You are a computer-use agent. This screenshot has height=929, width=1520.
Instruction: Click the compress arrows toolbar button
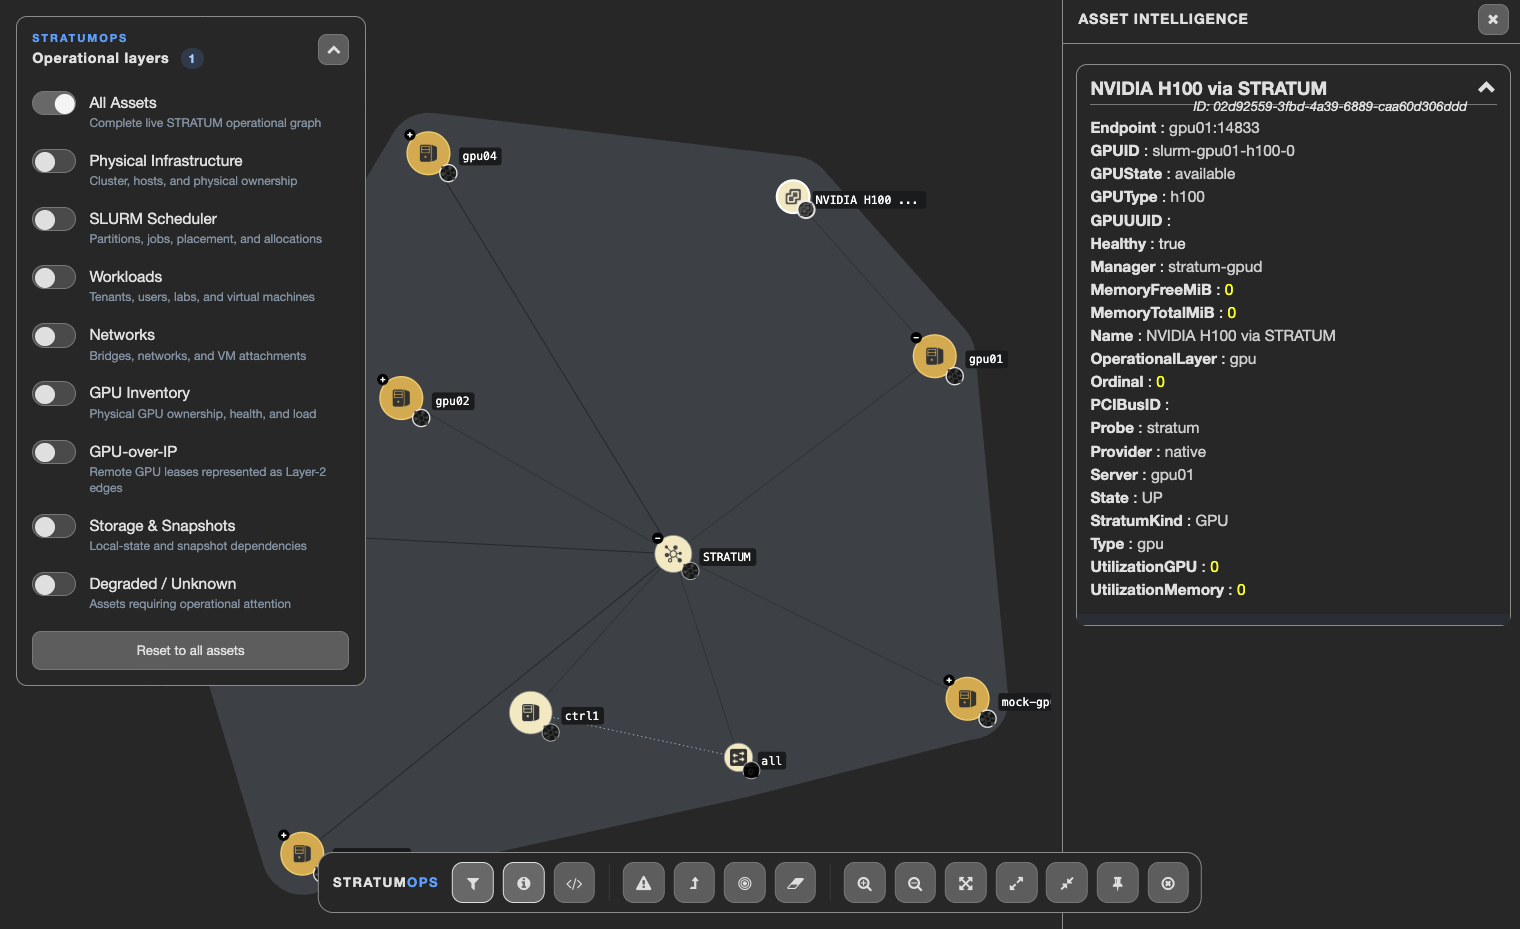click(x=1067, y=883)
